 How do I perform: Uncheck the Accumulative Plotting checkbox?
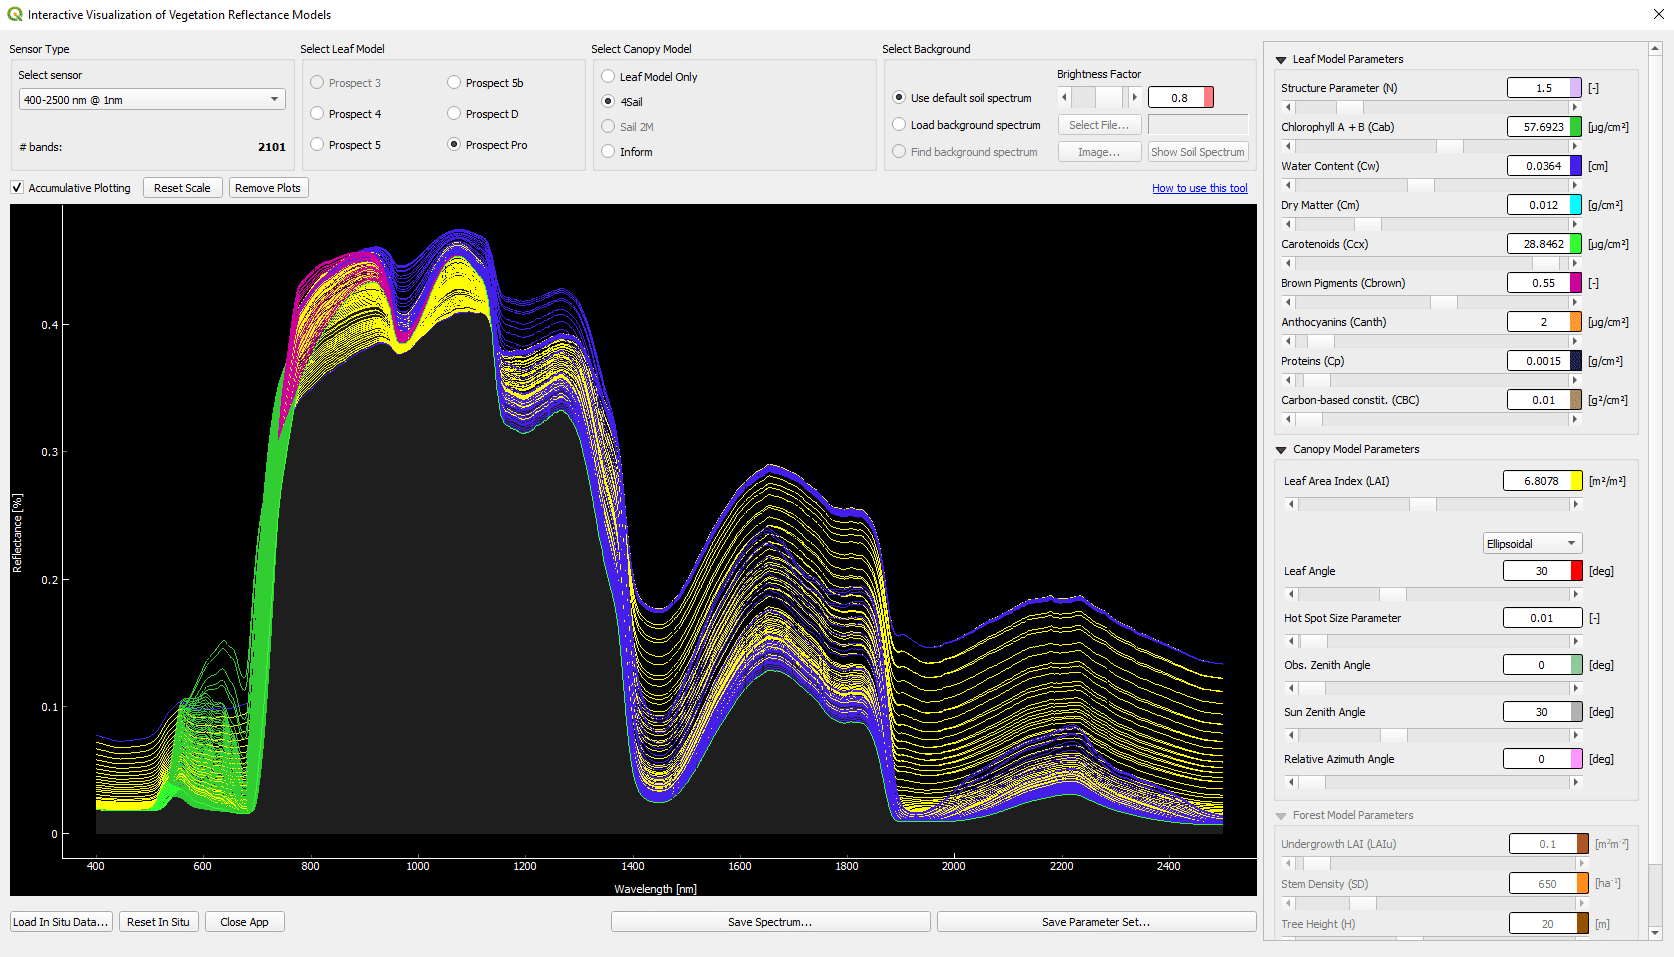17,188
